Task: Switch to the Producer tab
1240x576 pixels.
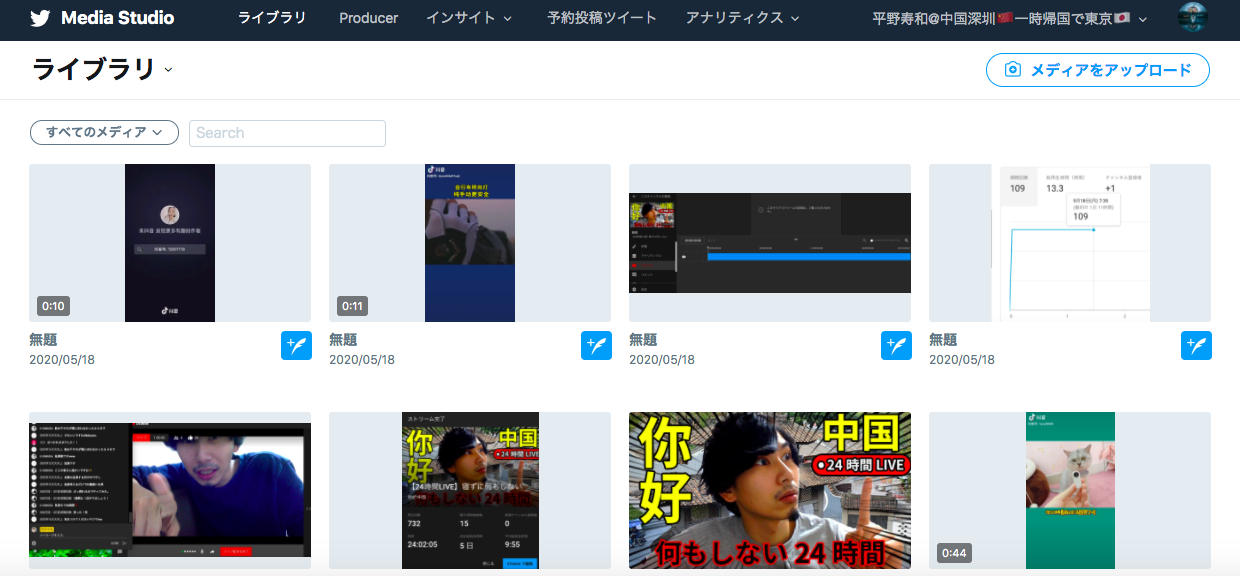Action: pos(368,18)
